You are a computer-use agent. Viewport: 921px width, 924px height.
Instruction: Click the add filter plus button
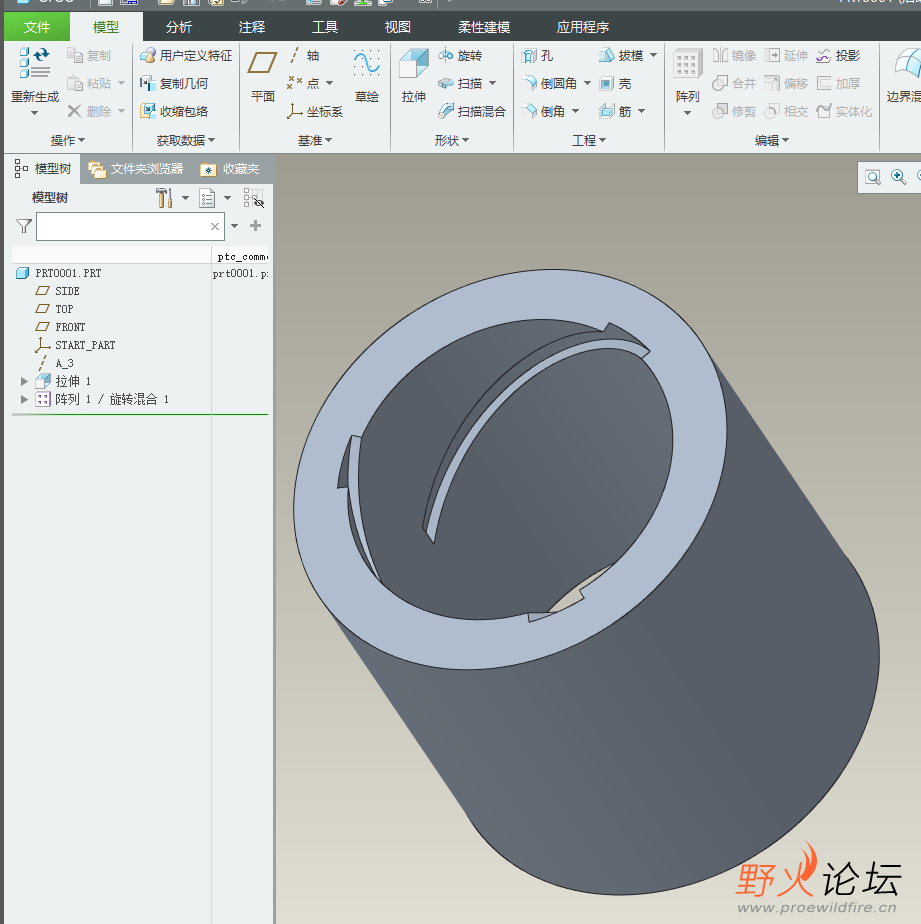255,226
